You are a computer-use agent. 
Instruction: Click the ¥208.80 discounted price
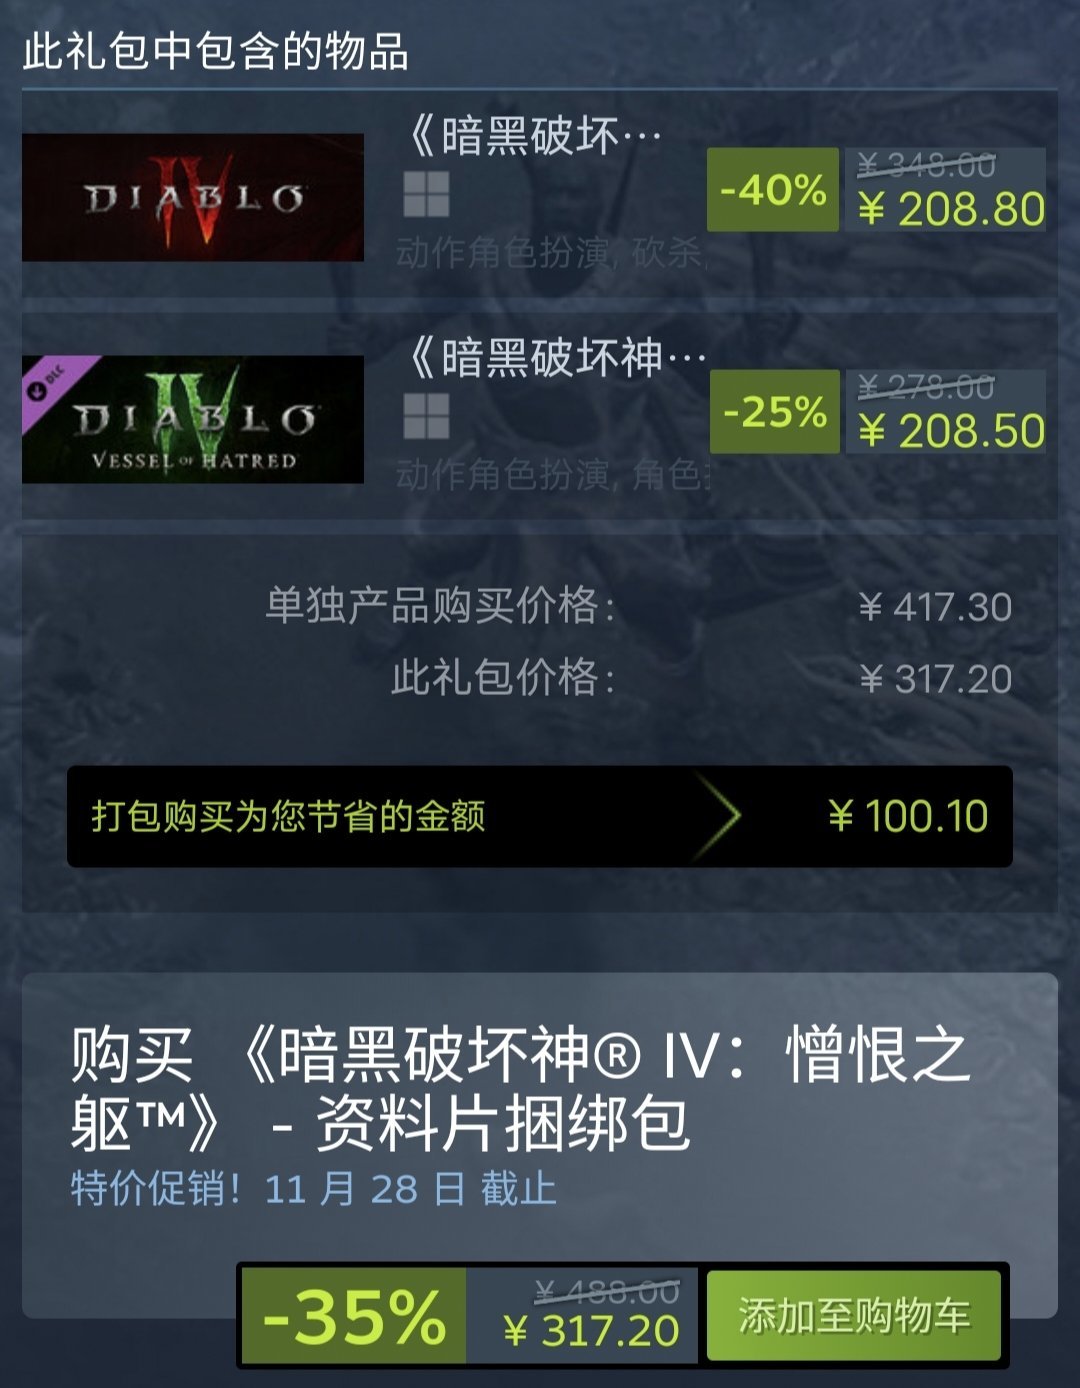tap(951, 210)
